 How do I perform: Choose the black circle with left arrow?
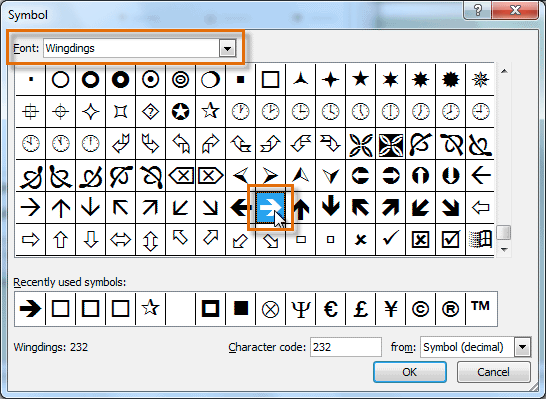click(360, 176)
